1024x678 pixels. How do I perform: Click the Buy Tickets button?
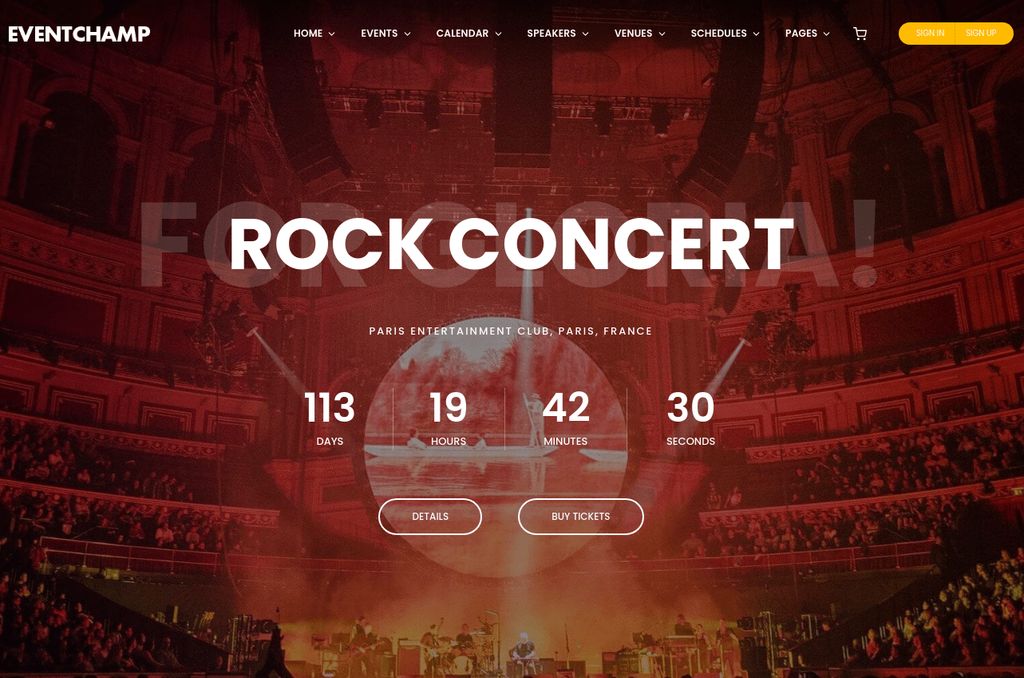tap(581, 517)
